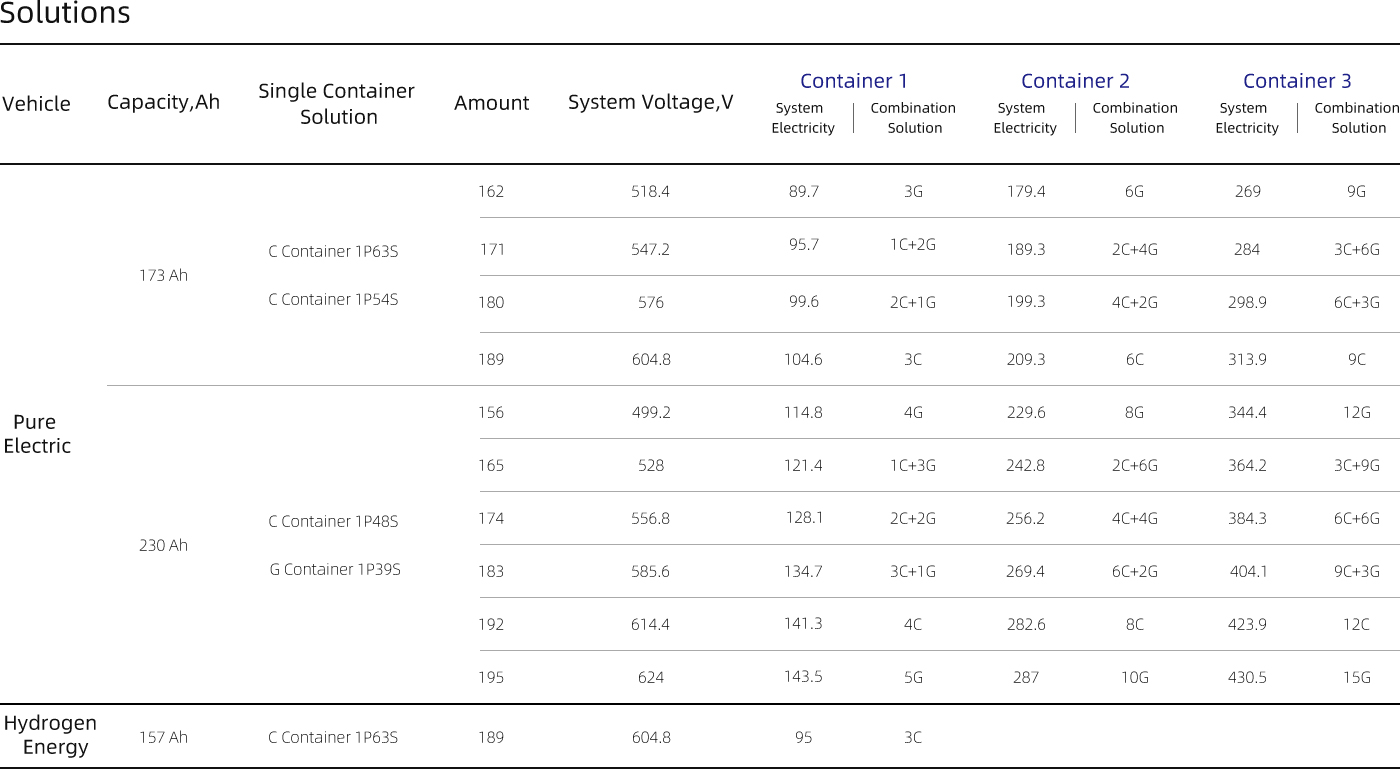This screenshot has height=769, width=1400.
Task: Select the 15G combination solution cell
Action: click(1356, 677)
